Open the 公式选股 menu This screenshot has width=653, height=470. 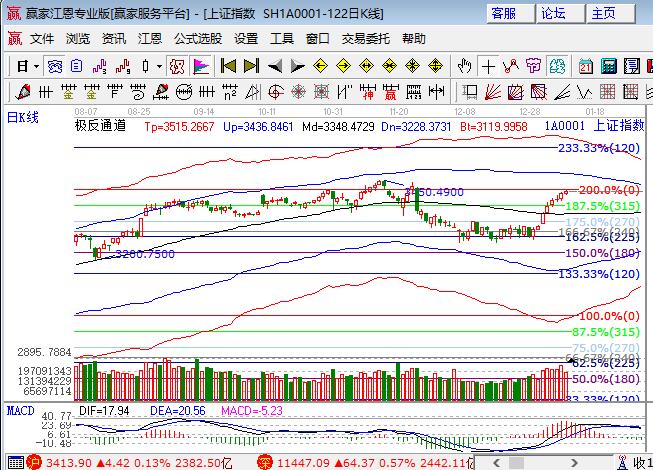tap(198, 39)
